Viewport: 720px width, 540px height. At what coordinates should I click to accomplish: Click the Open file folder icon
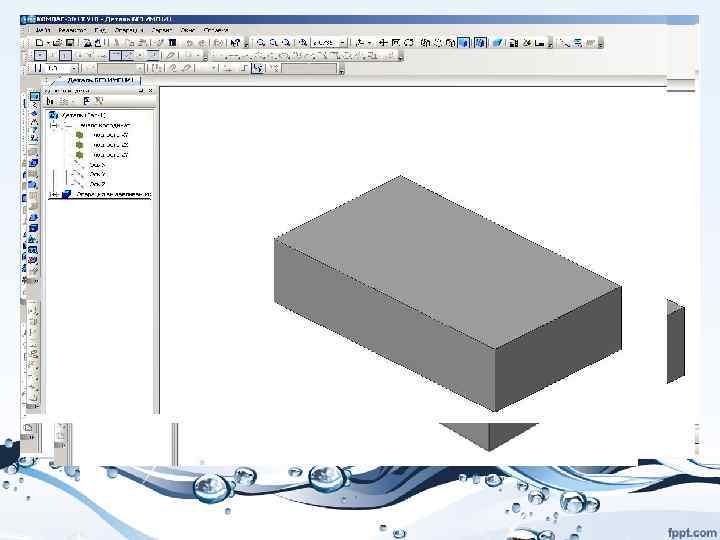(x=57, y=43)
